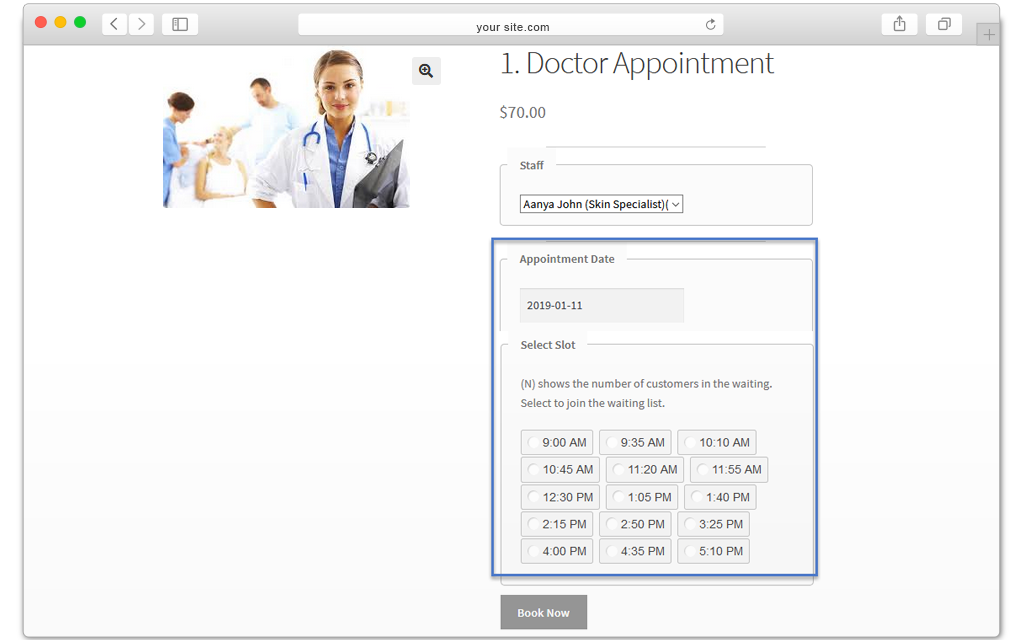Select the 9:35 AM slot
The height and width of the screenshot is (643, 1024).
click(635, 443)
